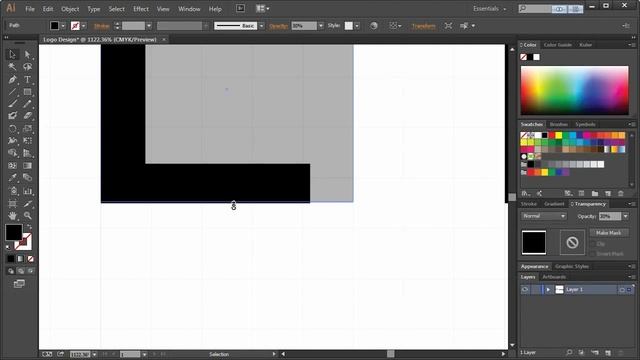Select the Eyedropper tool
640x360 pixels.
(12, 178)
